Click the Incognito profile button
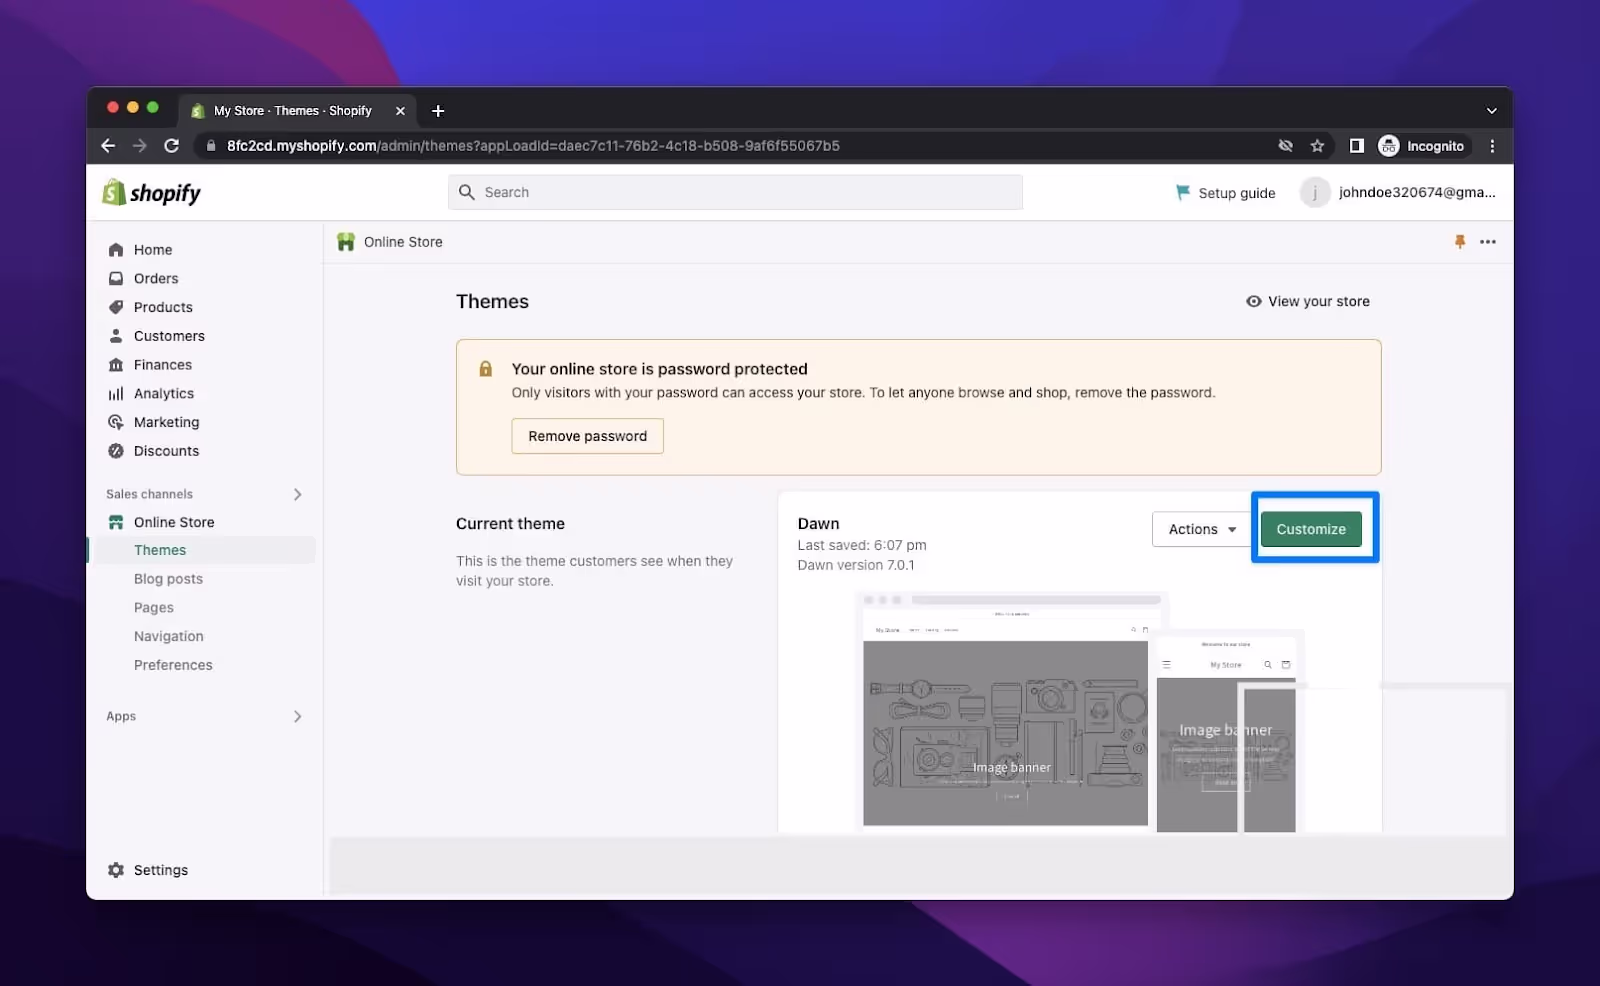This screenshot has width=1600, height=986. tap(1423, 146)
